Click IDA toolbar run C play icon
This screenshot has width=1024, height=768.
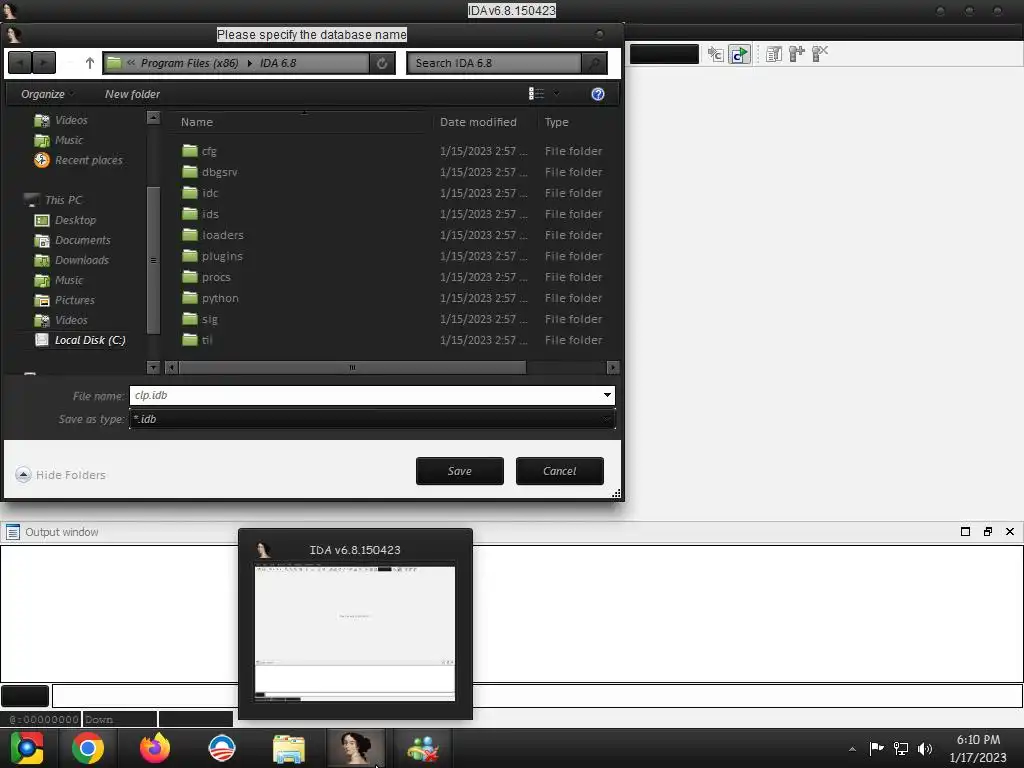coord(739,54)
